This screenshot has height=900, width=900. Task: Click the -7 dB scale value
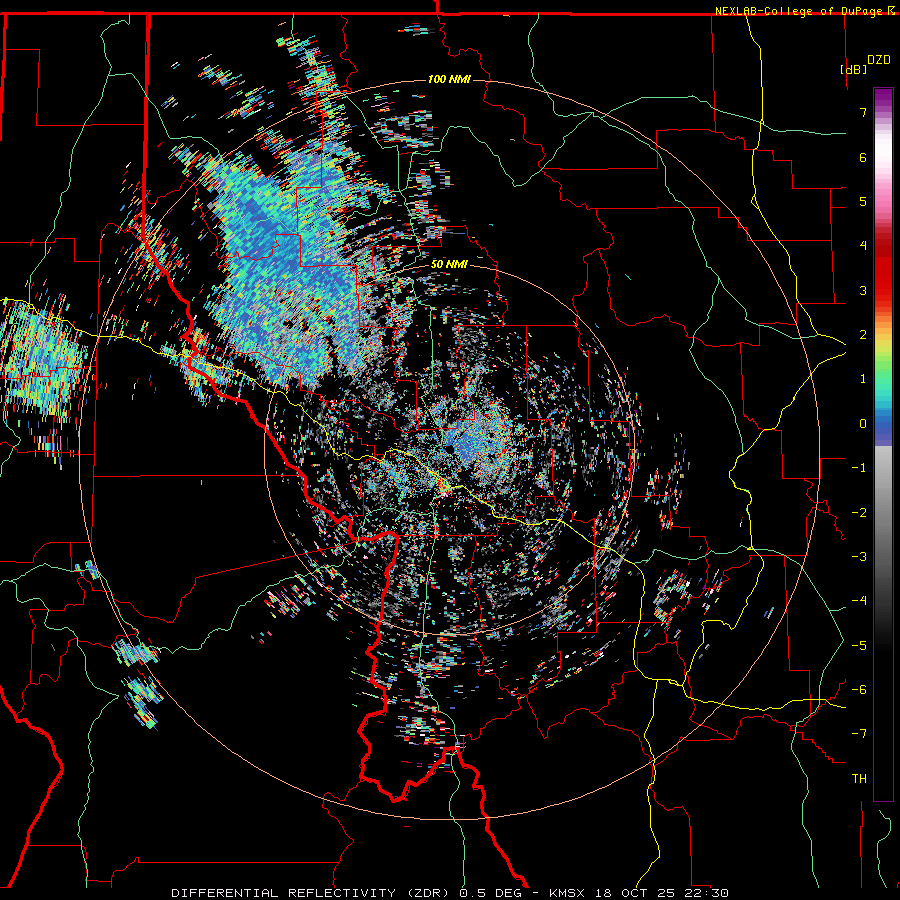coord(859,734)
